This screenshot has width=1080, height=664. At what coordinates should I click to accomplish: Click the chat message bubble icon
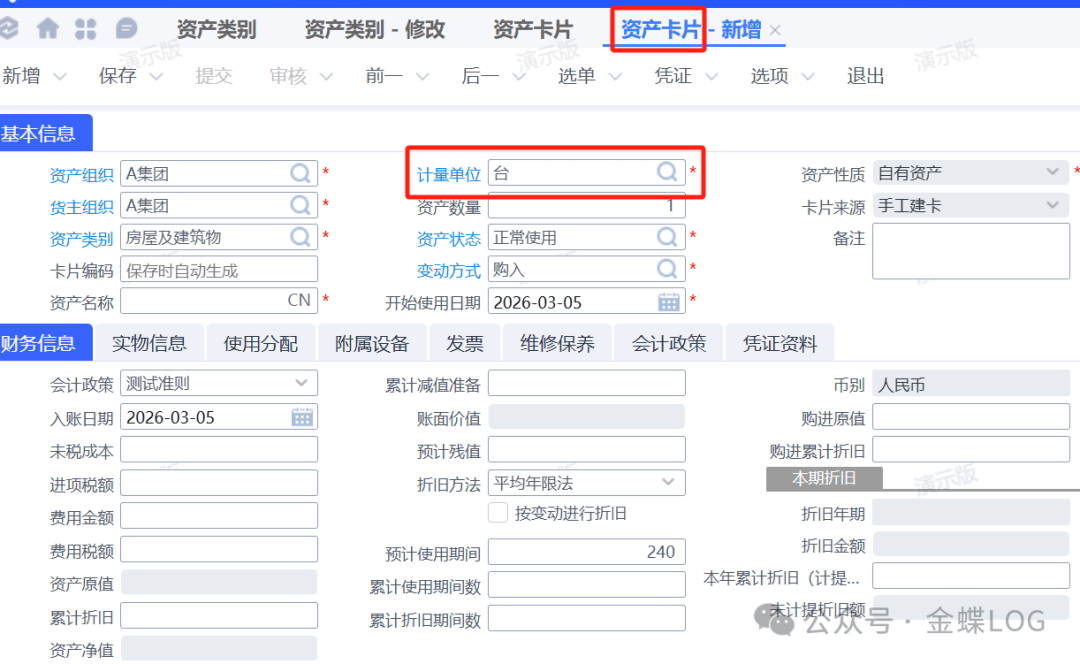click(127, 29)
